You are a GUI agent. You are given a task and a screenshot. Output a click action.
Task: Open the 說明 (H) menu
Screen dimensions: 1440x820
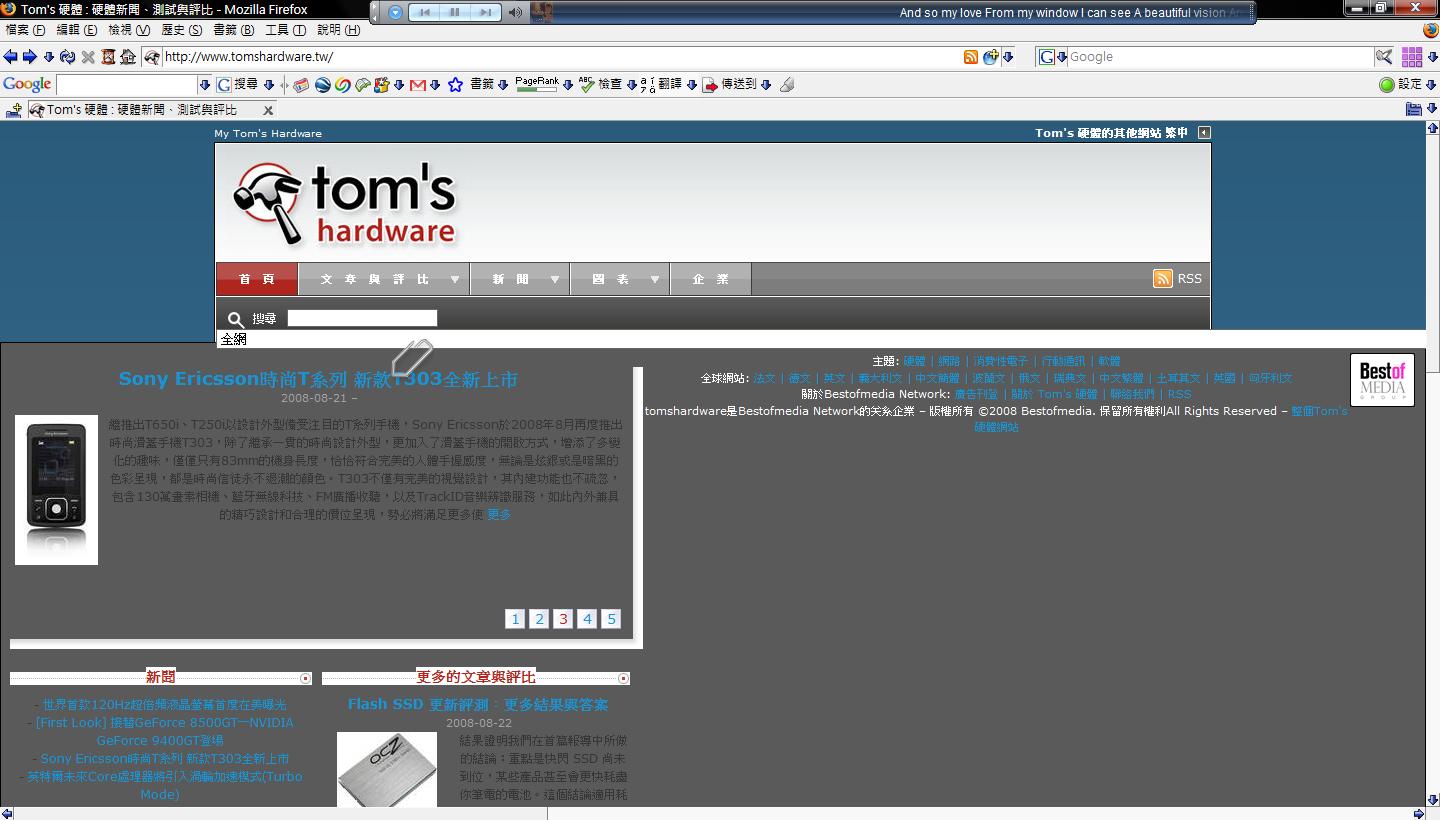click(x=338, y=30)
